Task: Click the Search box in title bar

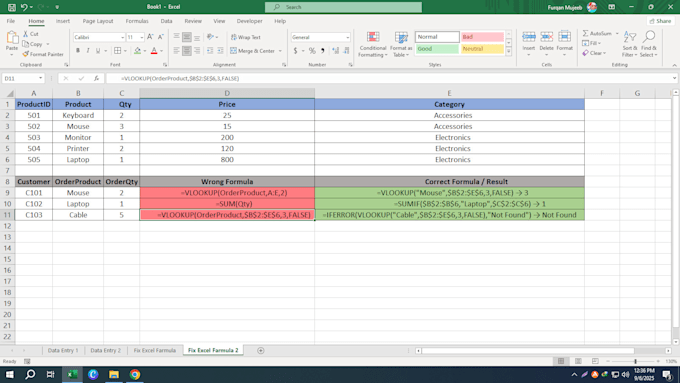Action: coord(343,7)
